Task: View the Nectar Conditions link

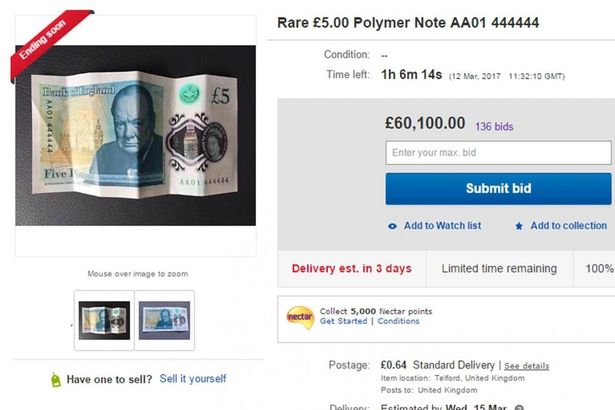Action: (398, 321)
